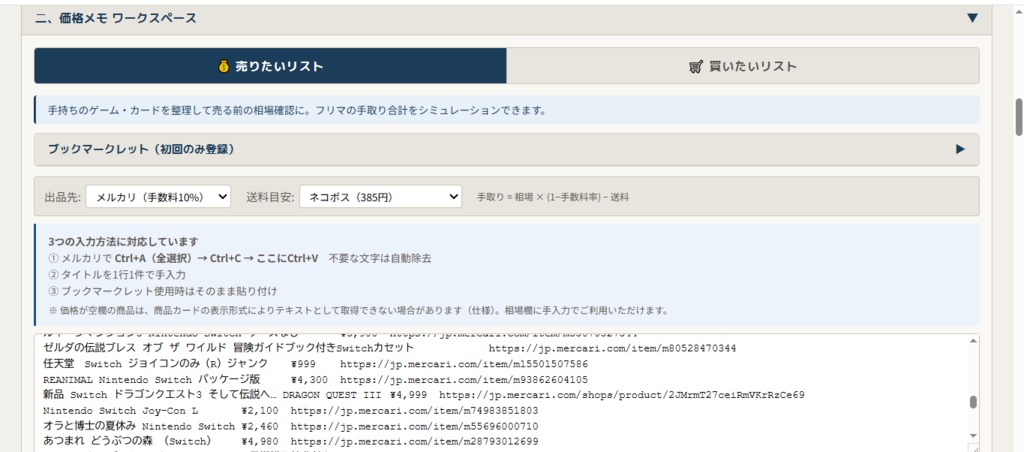This screenshot has width=1024, height=452.
Task: Click the textarea scrollbar thumb
Action: pos(973,402)
